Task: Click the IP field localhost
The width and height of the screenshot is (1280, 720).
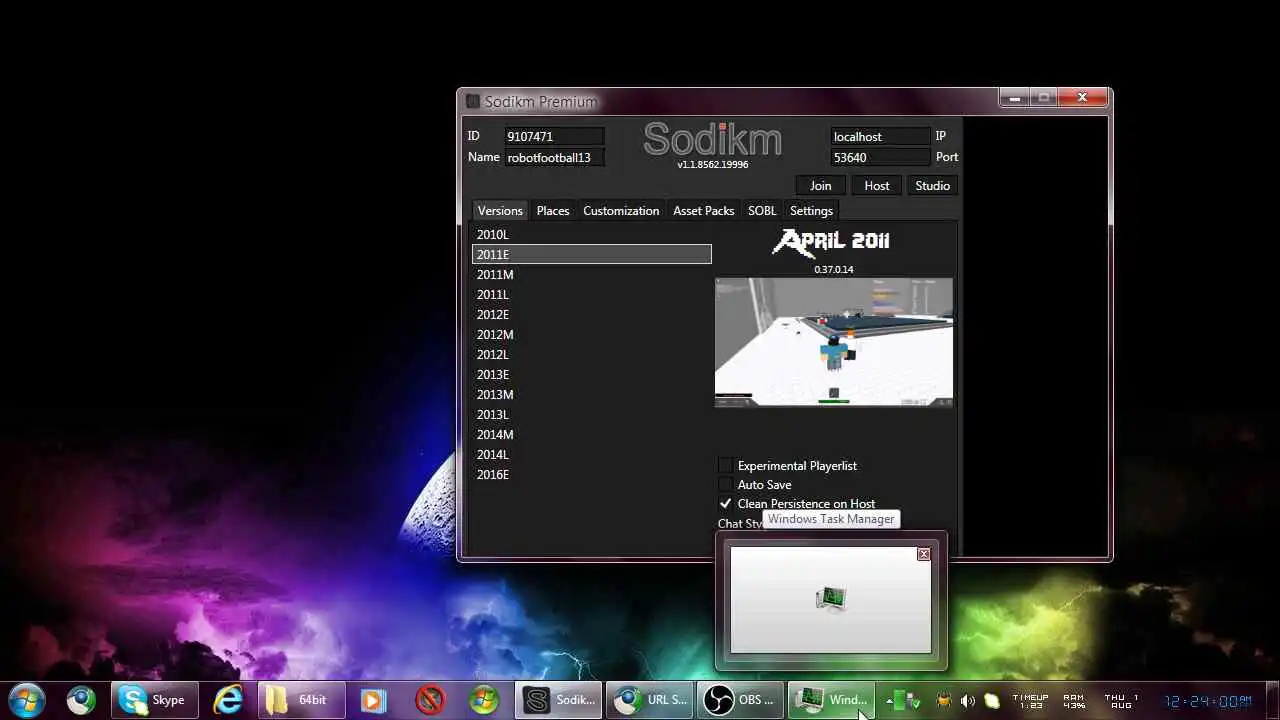Action: pyautogui.click(x=880, y=136)
